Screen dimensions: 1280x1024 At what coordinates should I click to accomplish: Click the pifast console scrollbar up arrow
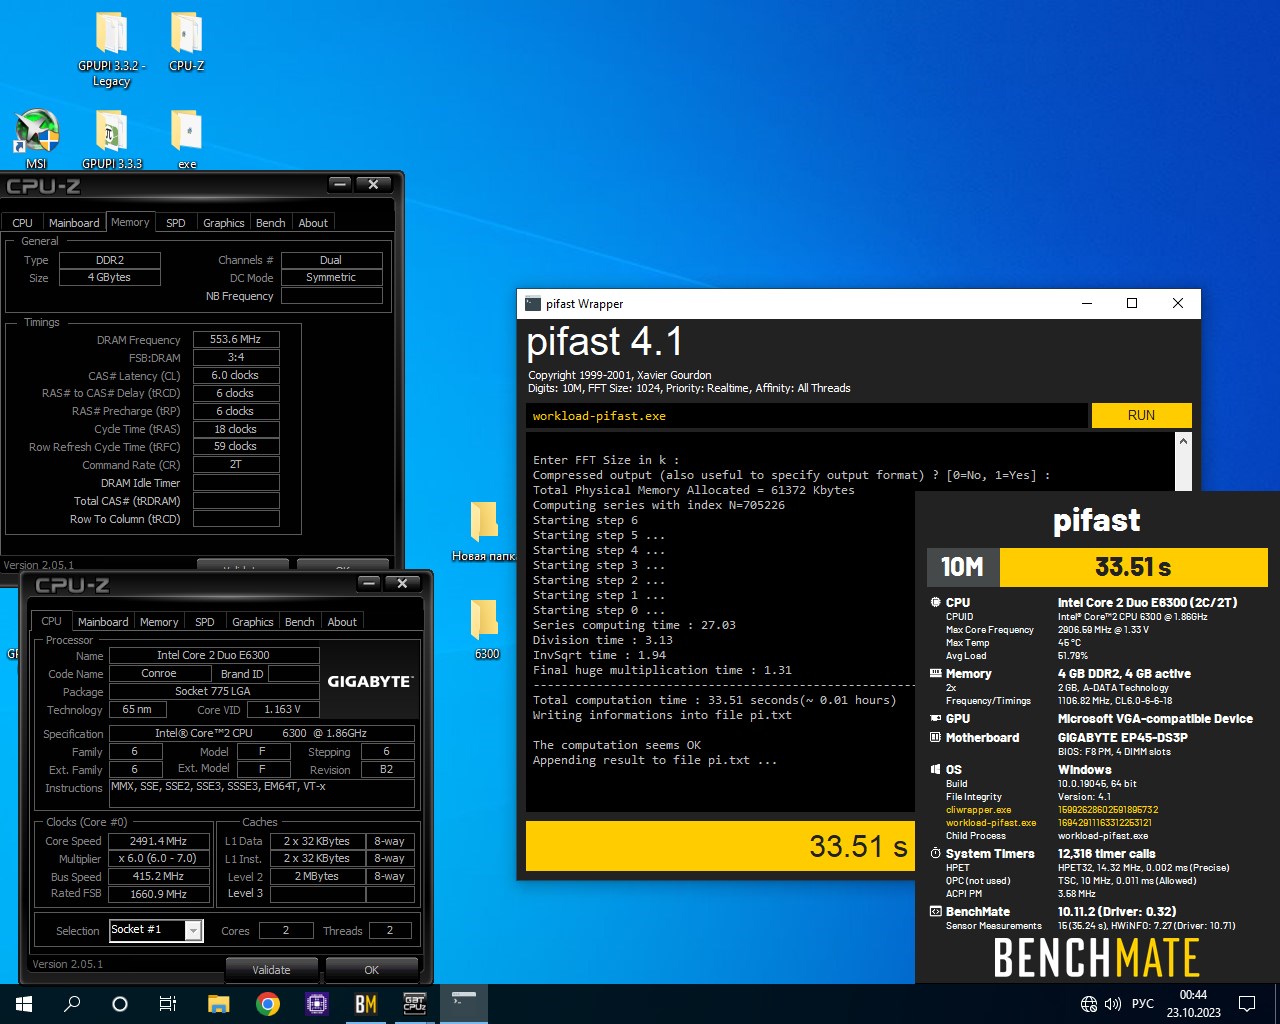click(x=1183, y=441)
